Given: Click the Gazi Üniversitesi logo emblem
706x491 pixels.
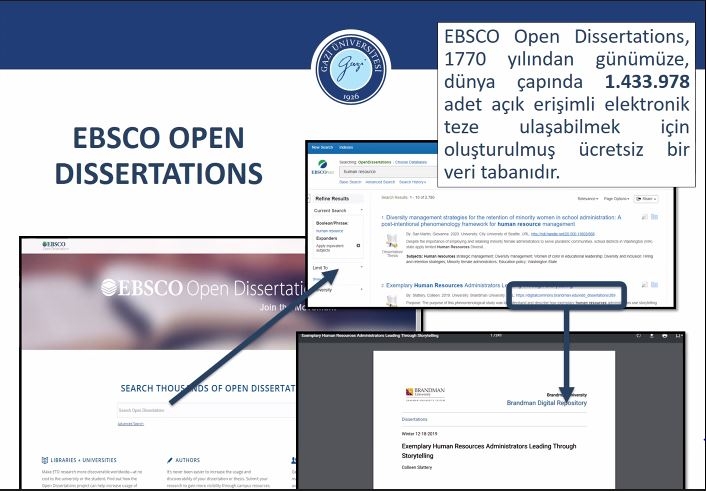Looking at the screenshot, I should (351, 68).
